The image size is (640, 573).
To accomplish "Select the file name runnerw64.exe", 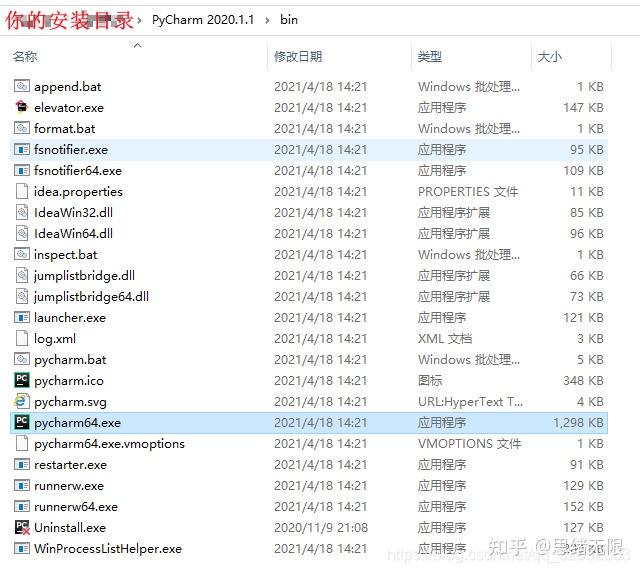I will pos(76,507).
